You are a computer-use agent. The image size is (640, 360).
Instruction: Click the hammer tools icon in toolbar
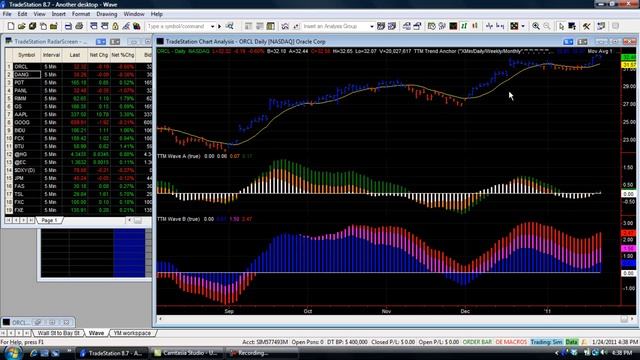587,26
